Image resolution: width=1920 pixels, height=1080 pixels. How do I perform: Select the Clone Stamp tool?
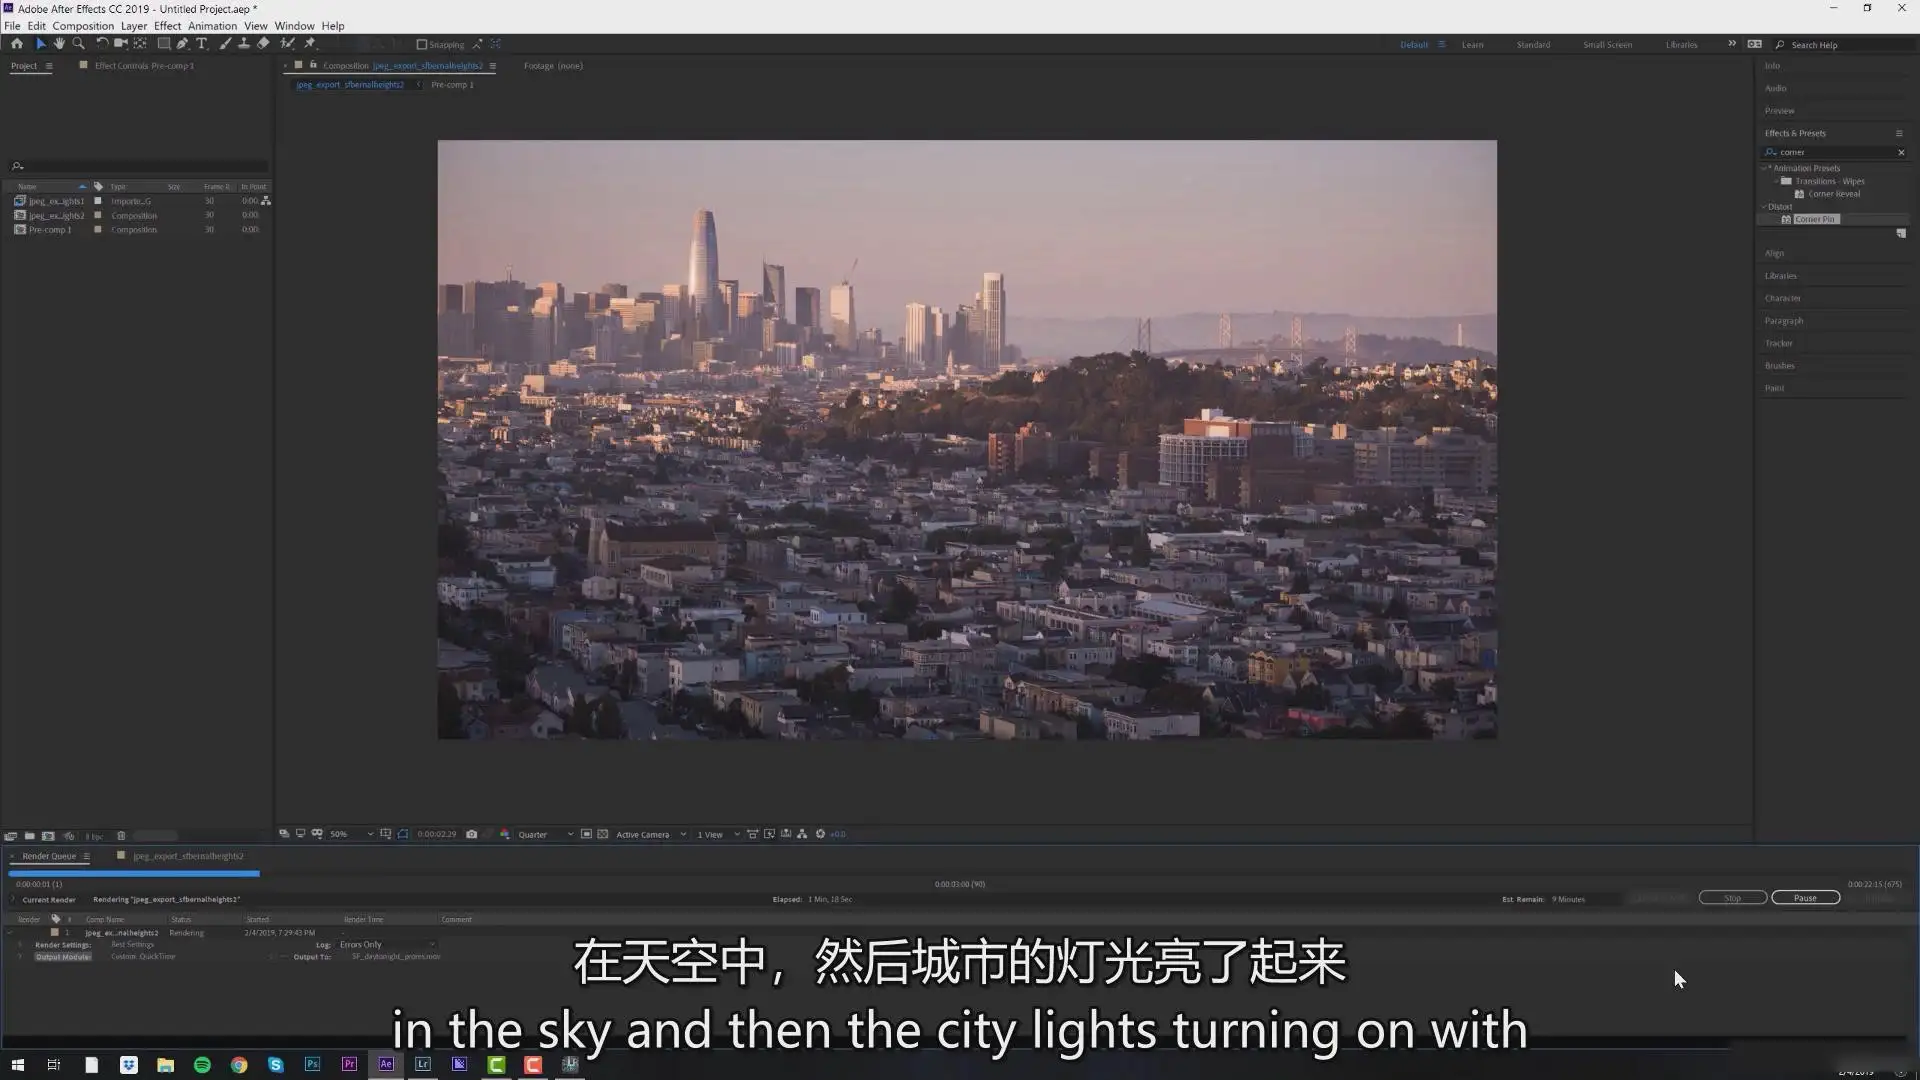click(x=244, y=44)
